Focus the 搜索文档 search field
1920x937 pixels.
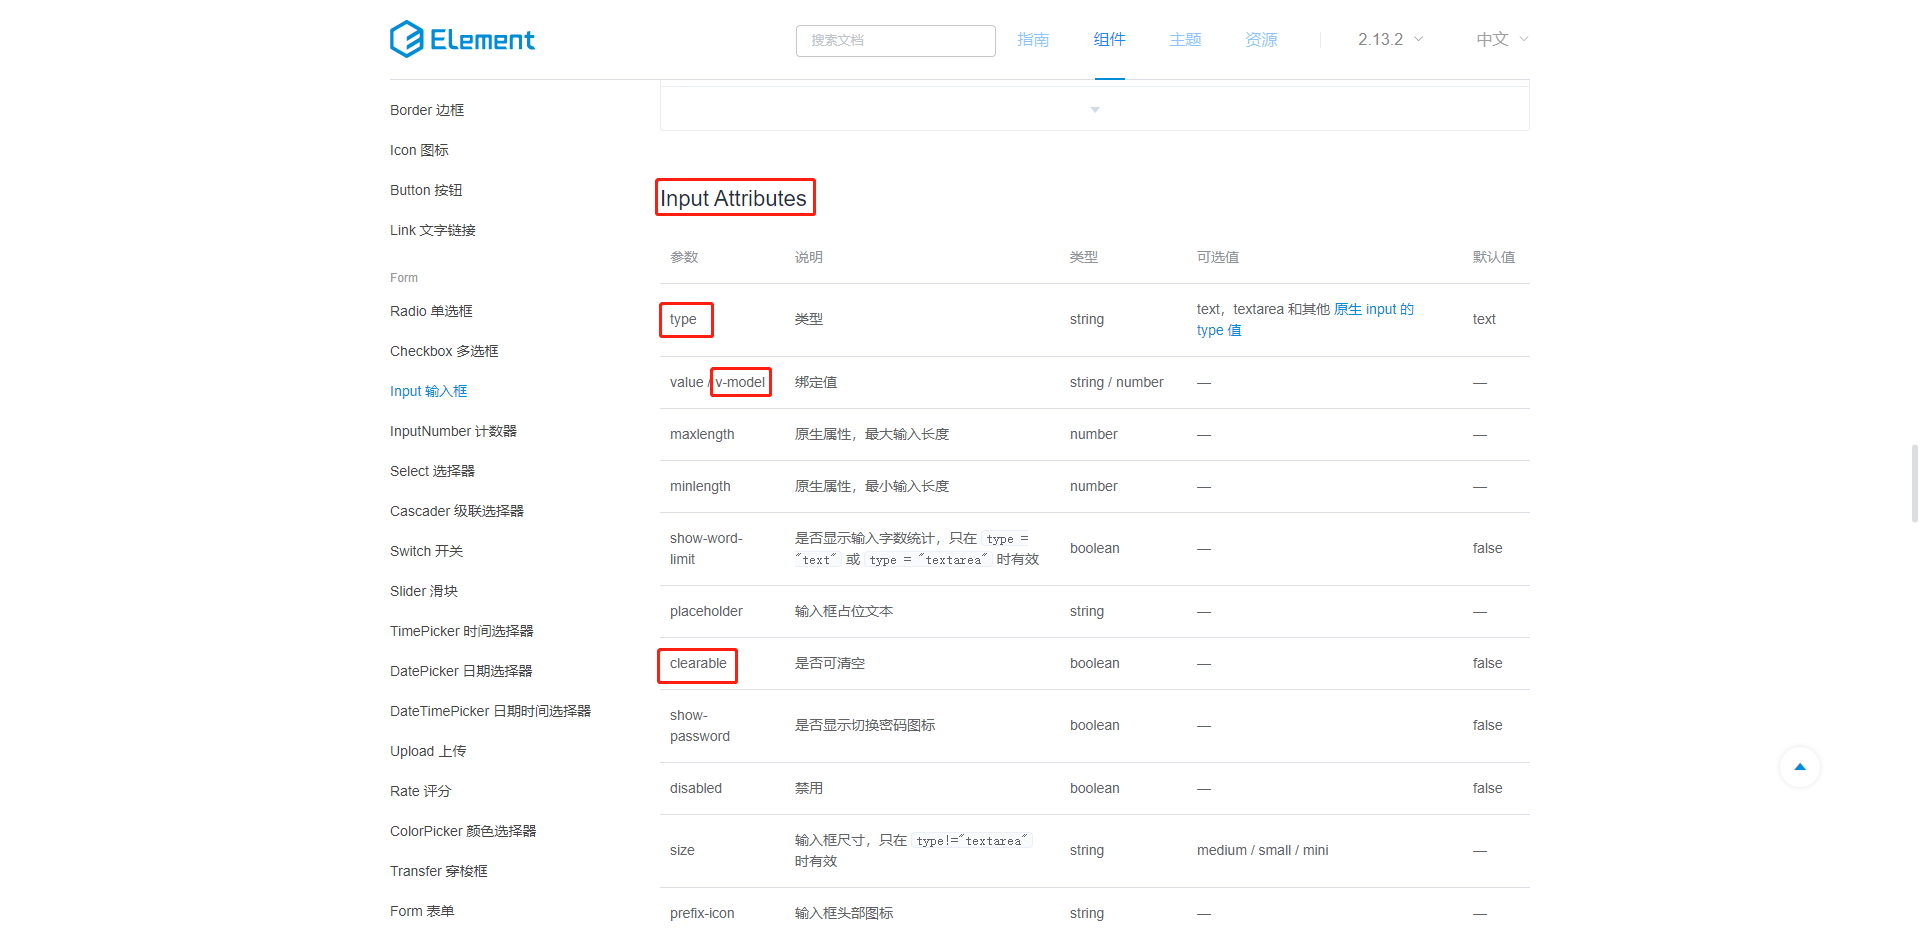click(896, 41)
